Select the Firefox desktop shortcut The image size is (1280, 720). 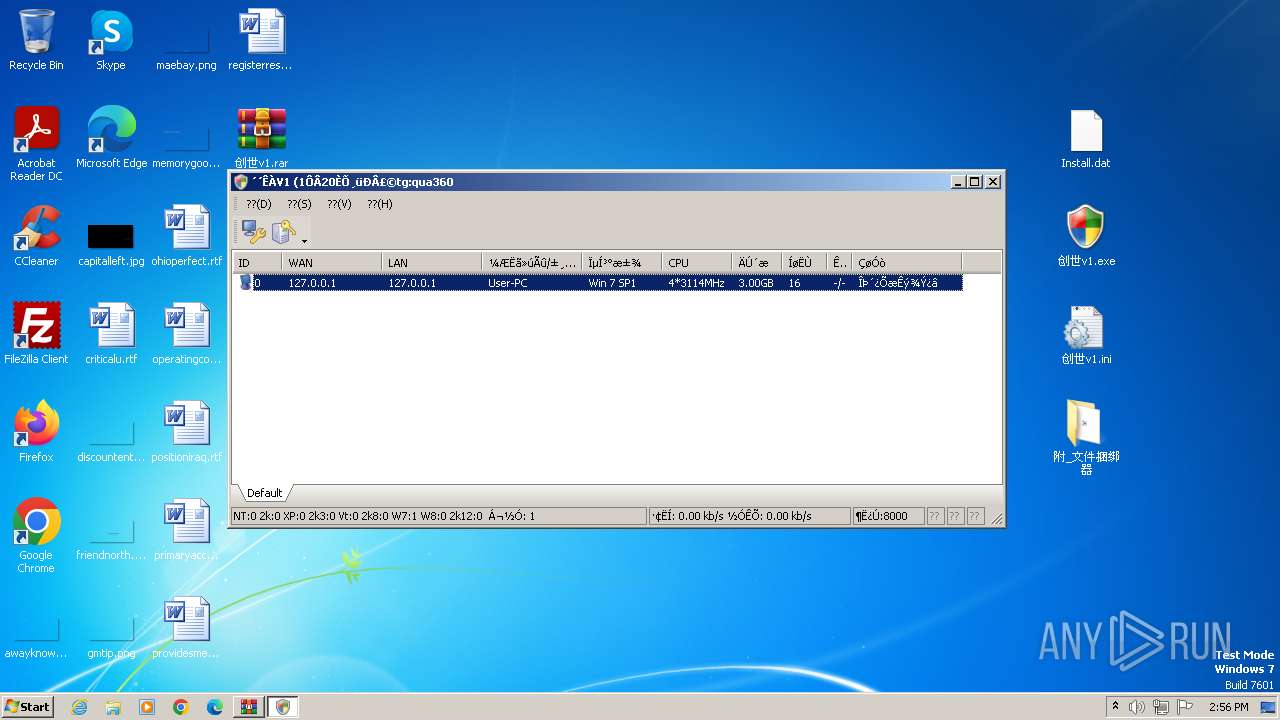coord(36,432)
